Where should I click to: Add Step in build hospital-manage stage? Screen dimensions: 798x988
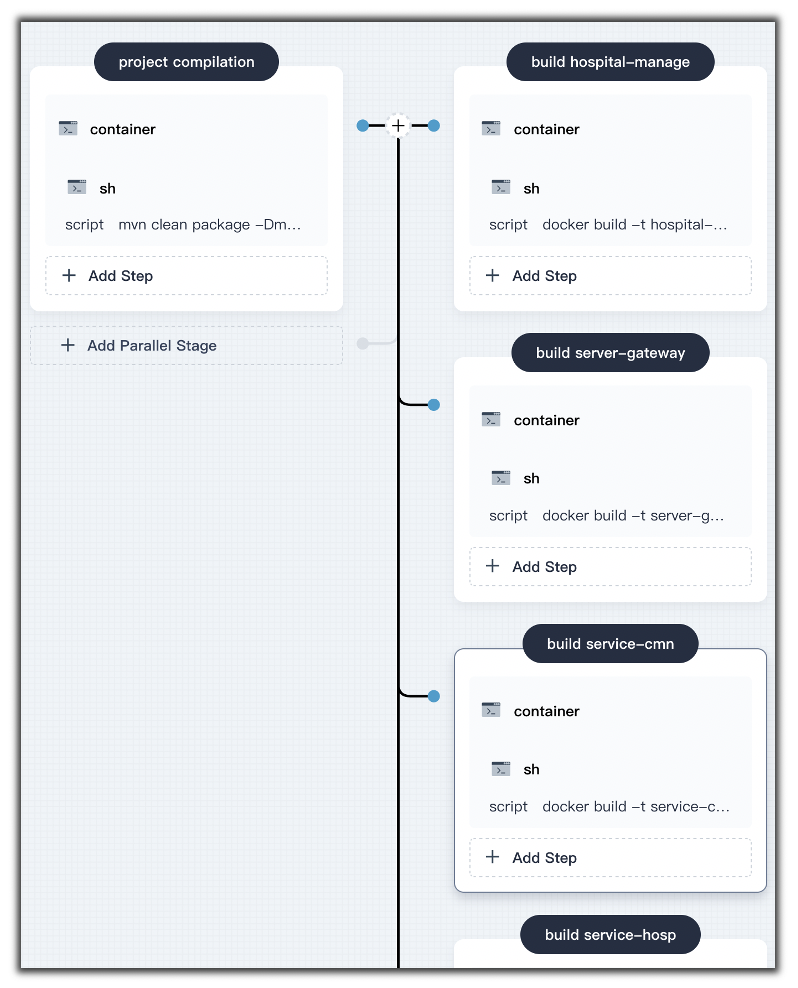(610, 275)
